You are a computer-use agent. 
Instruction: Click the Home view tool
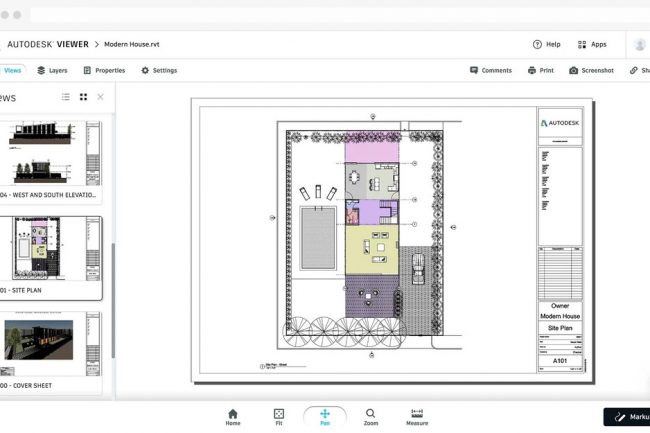pyautogui.click(x=233, y=416)
